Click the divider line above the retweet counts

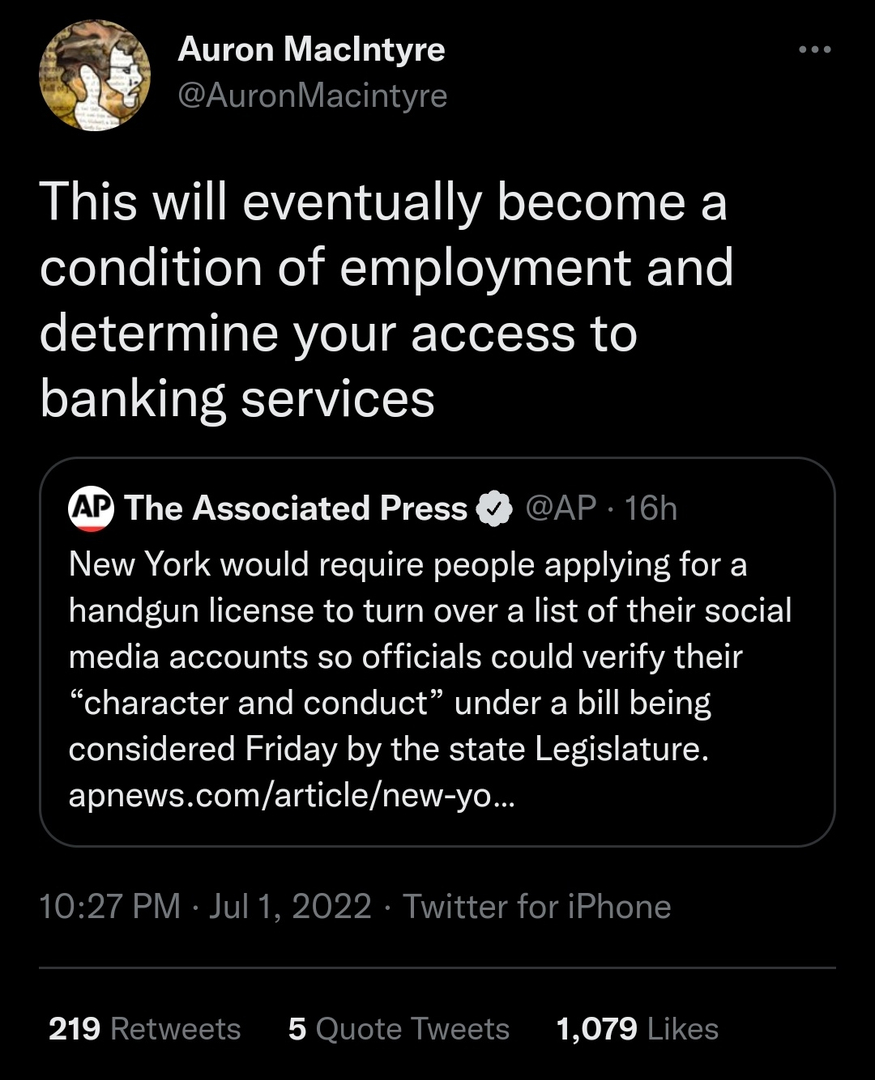coord(436,968)
